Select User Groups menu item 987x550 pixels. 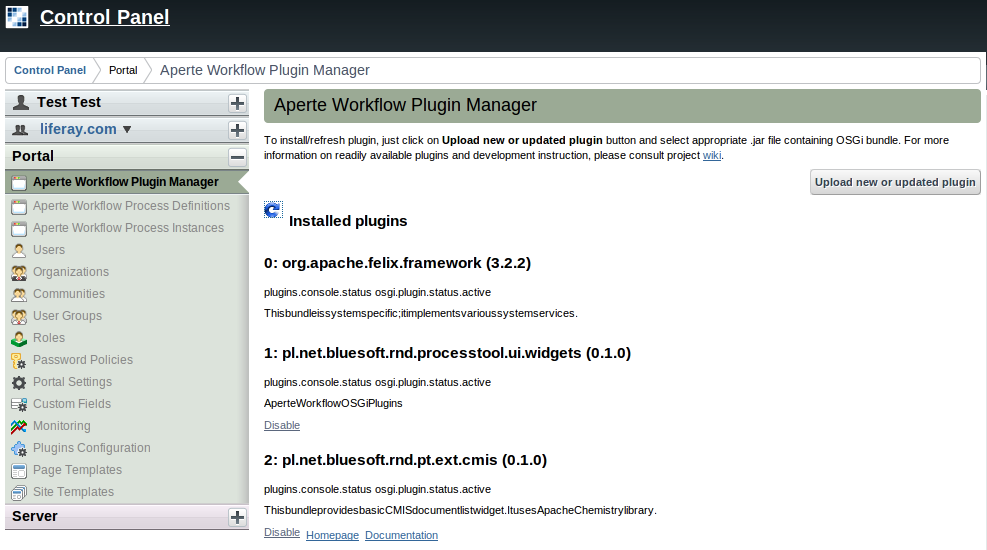67,316
